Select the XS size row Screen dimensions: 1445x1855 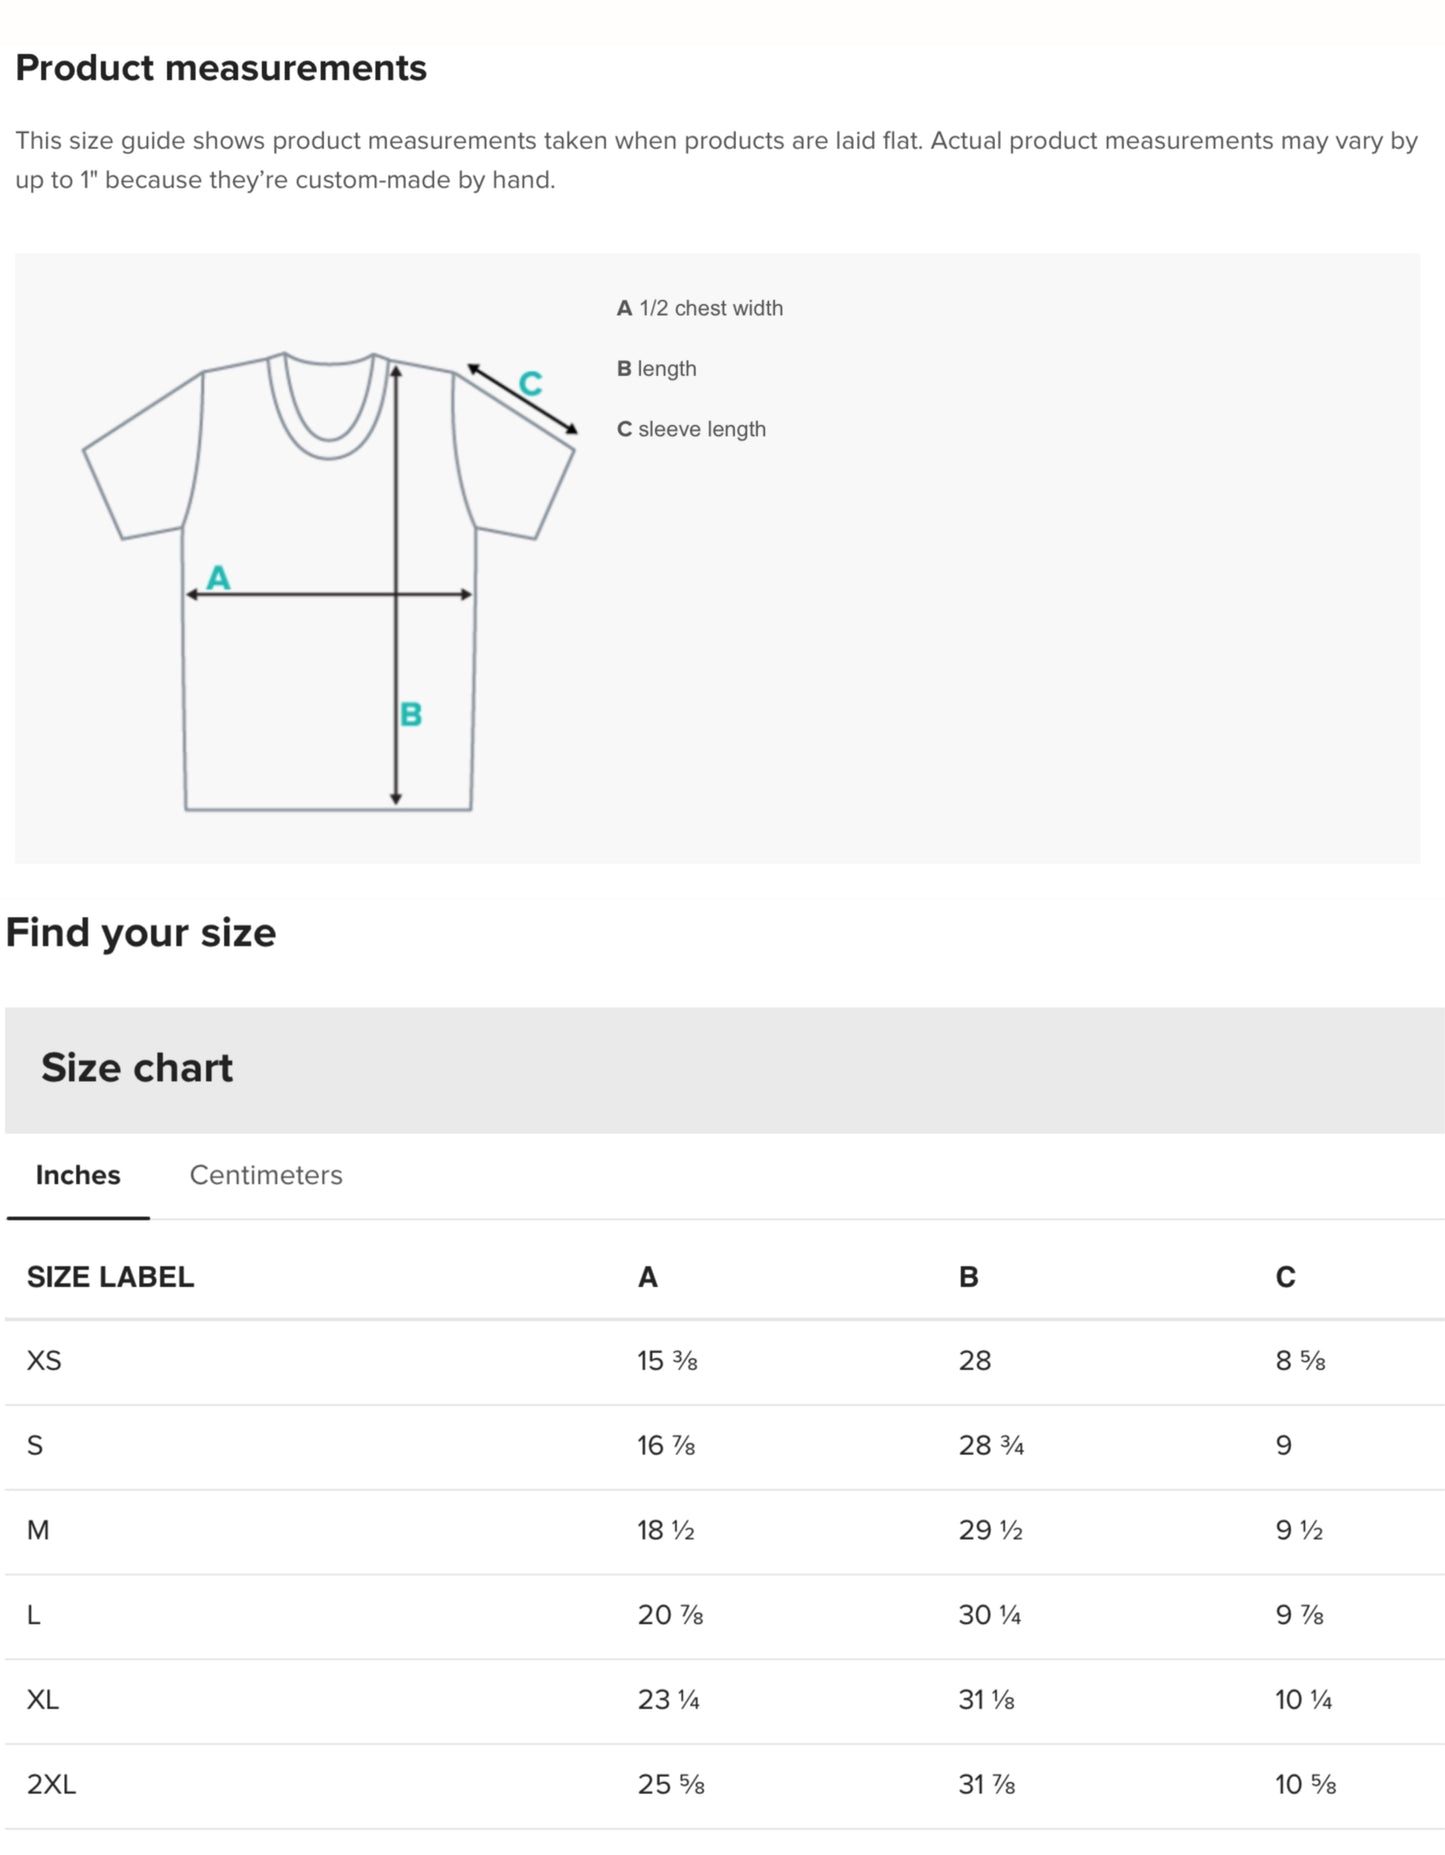(x=40, y=1360)
